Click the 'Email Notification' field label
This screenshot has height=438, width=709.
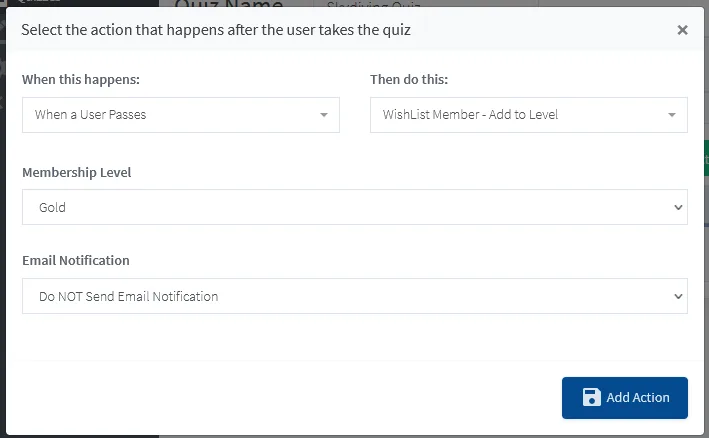click(x=76, y=260)
